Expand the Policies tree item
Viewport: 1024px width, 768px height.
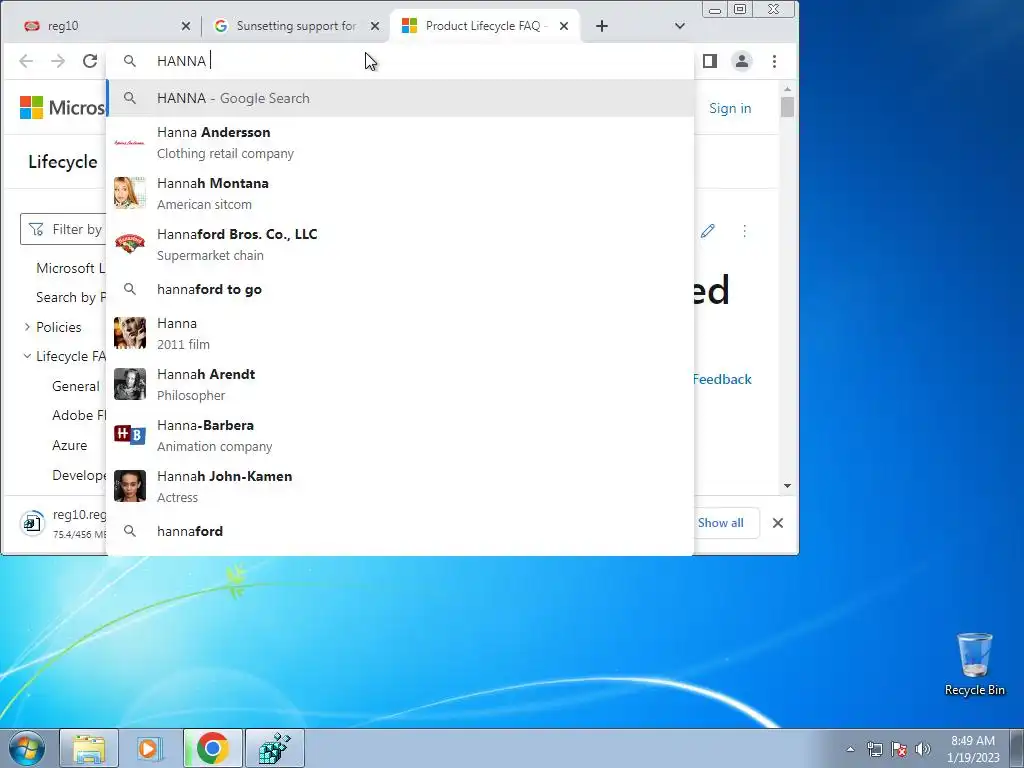coord(27,327)
